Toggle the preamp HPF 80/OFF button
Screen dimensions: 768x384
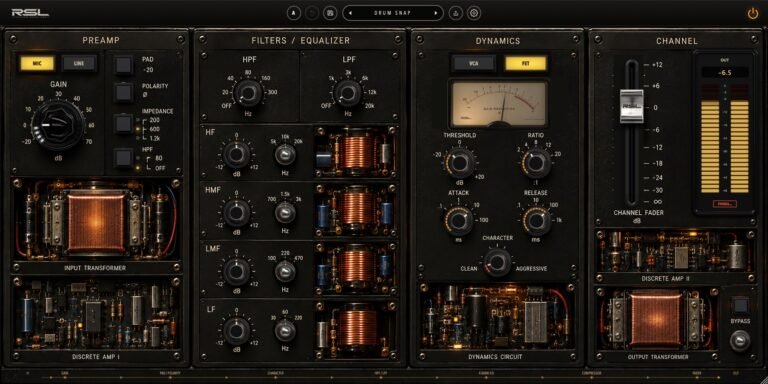coord(123,158)
